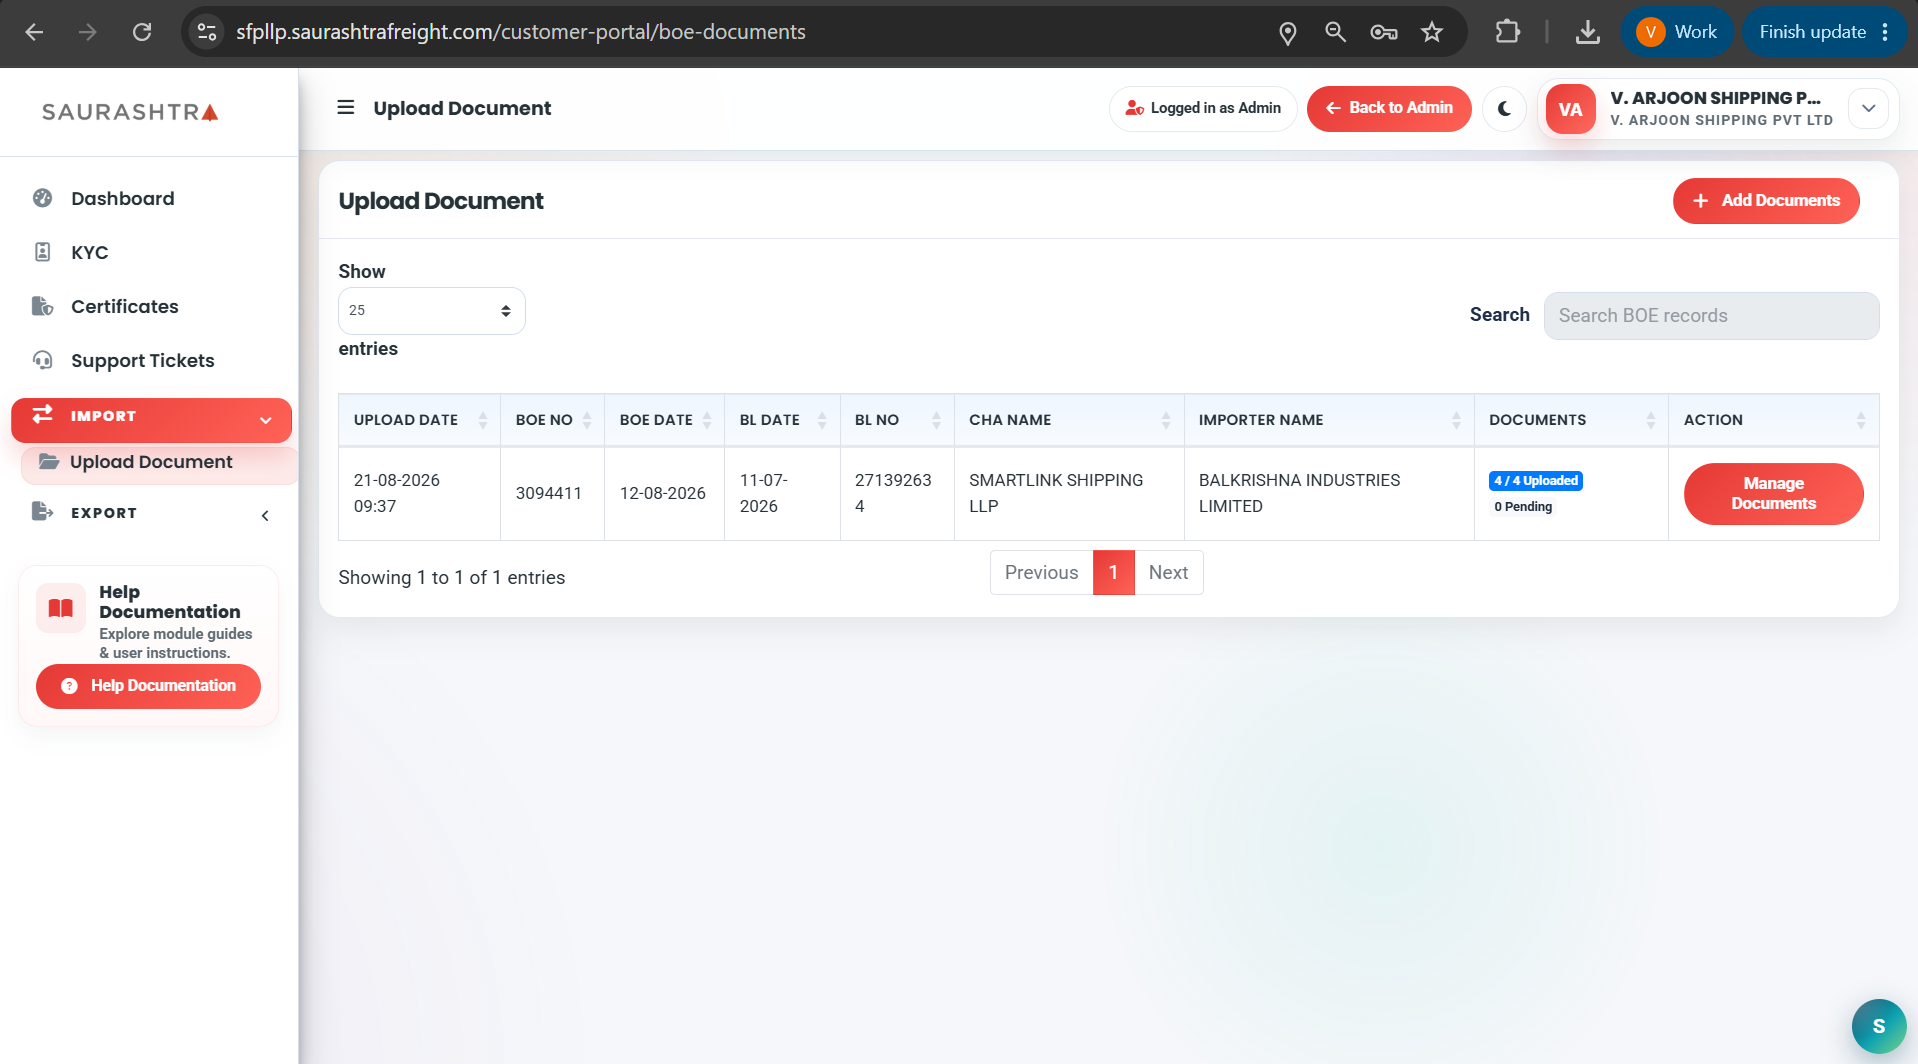Click Add Documents button
This screenshot has height=1064, width=1918.
click(x=1766, y=201)
